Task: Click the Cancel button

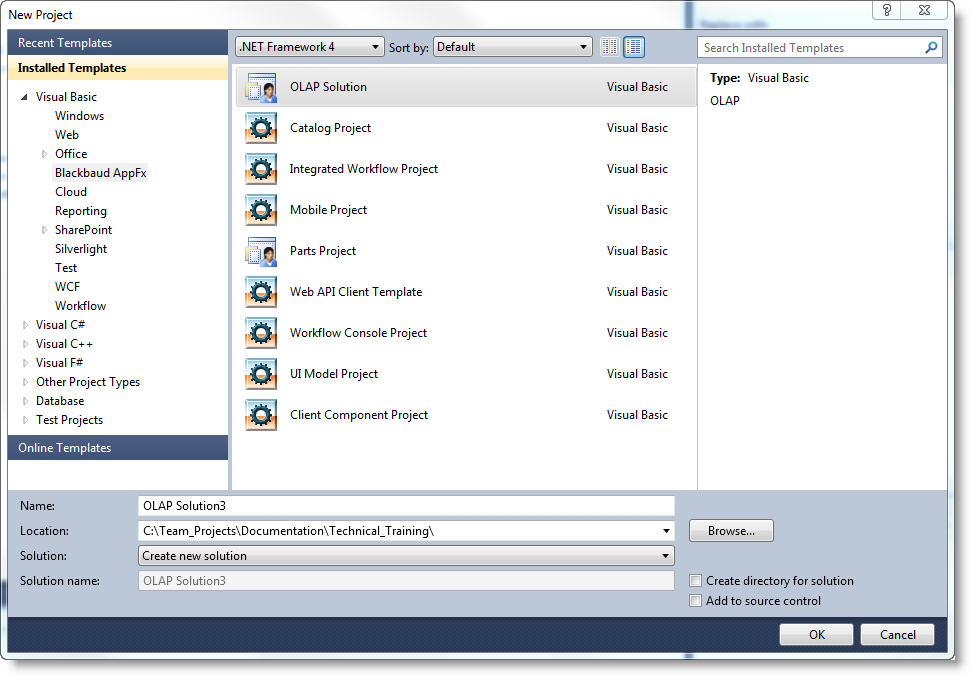Action: point(897,635)
